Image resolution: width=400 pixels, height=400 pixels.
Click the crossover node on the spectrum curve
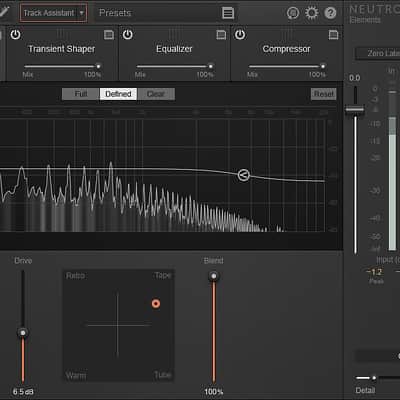tap(244, 175)
